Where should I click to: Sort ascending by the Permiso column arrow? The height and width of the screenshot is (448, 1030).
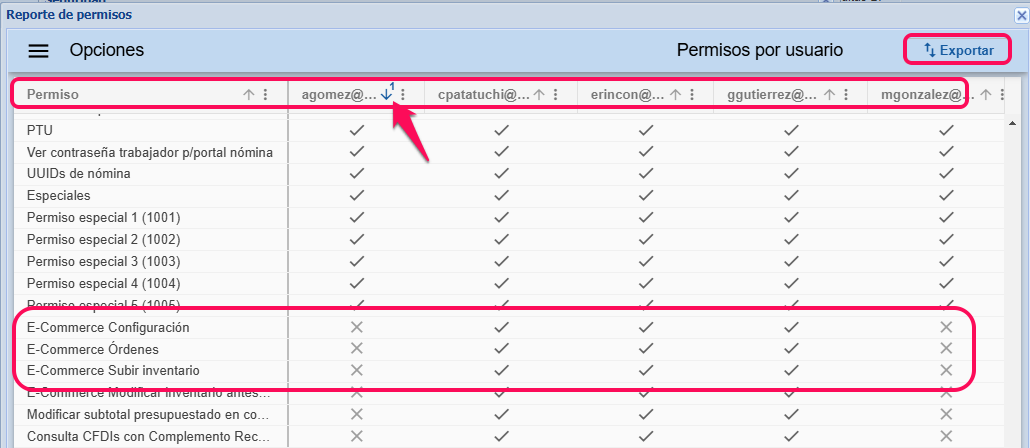249,95
